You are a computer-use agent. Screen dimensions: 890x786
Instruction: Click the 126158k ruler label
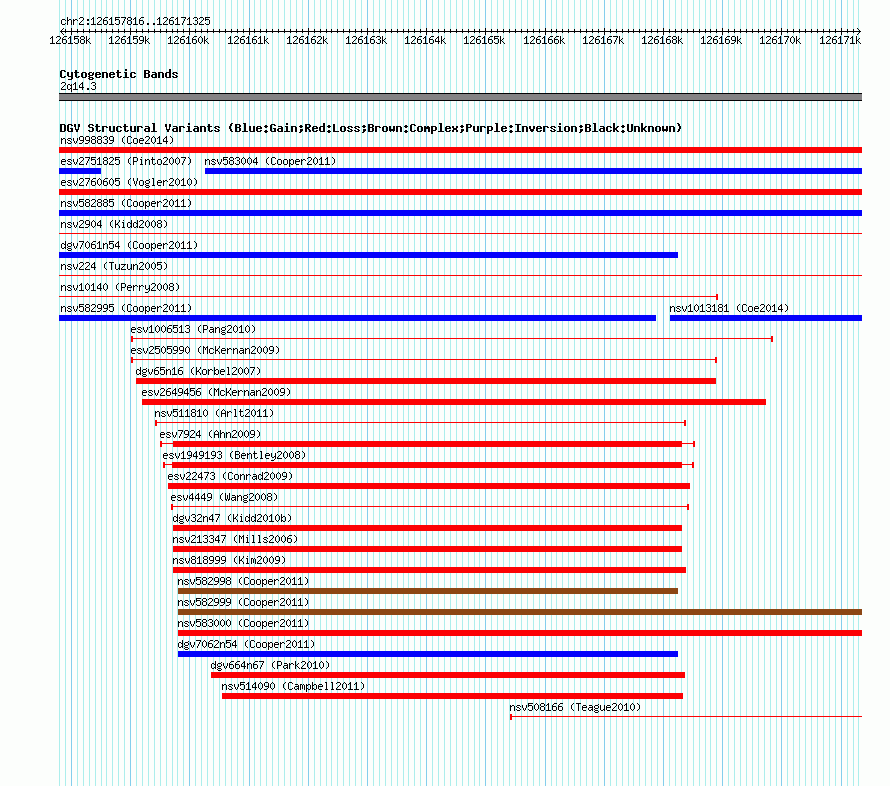(x=70, y=40)
